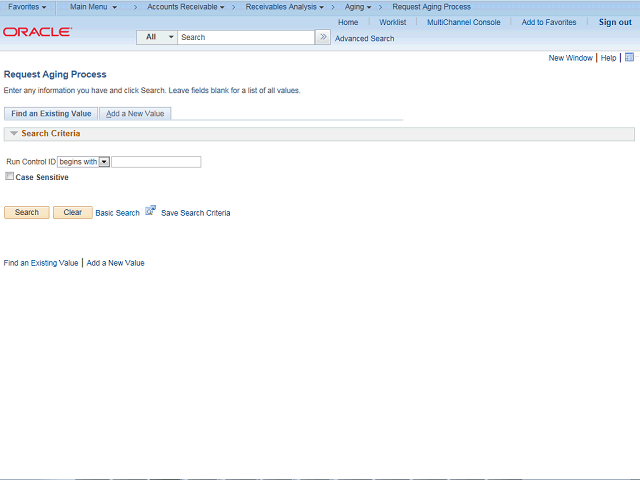Viewport: 640px width, 480px height.
Task: Open a New Window link
Action: tap(570, 58)
